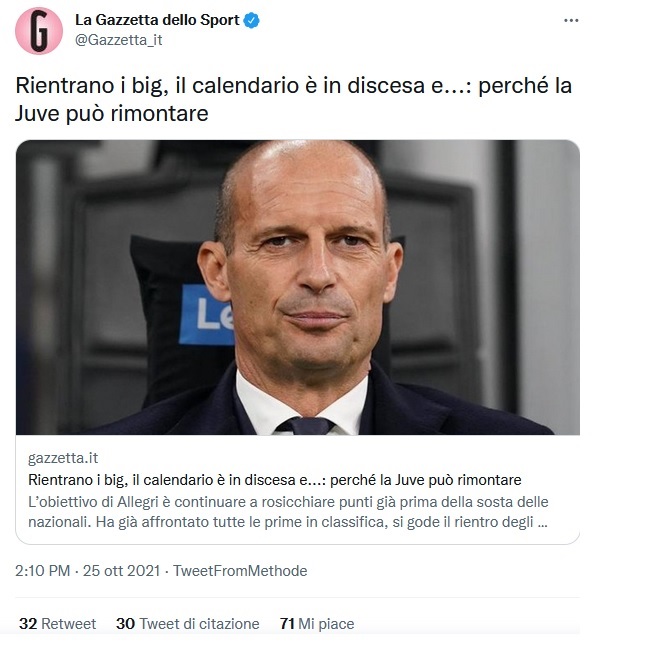The image size is (664, 656).
Task: Click the 2:10 PM tweet time
Action: (42, 570)
